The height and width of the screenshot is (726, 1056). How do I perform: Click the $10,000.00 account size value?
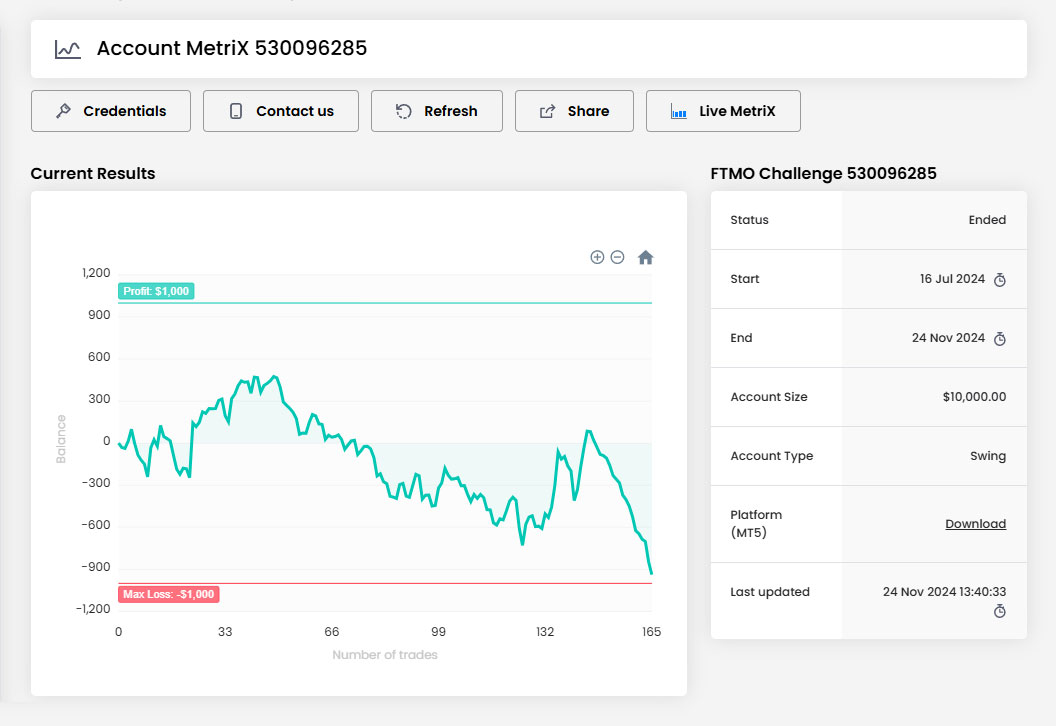(974, 397)
